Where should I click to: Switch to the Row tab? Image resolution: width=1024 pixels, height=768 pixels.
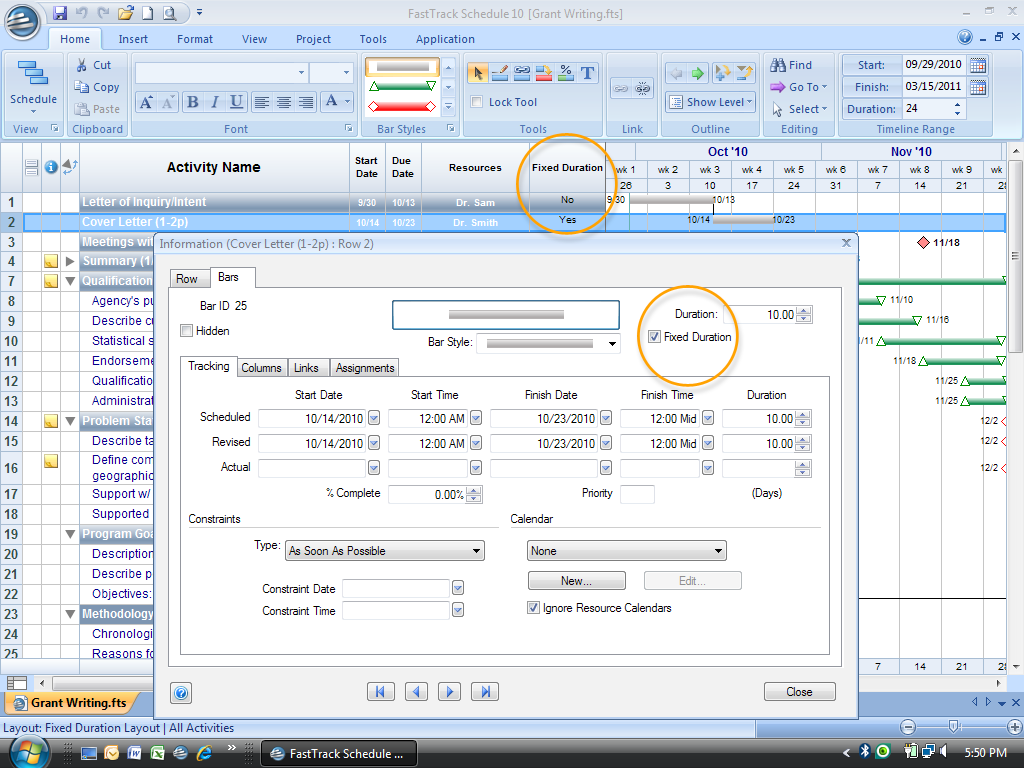click(187, 278)
